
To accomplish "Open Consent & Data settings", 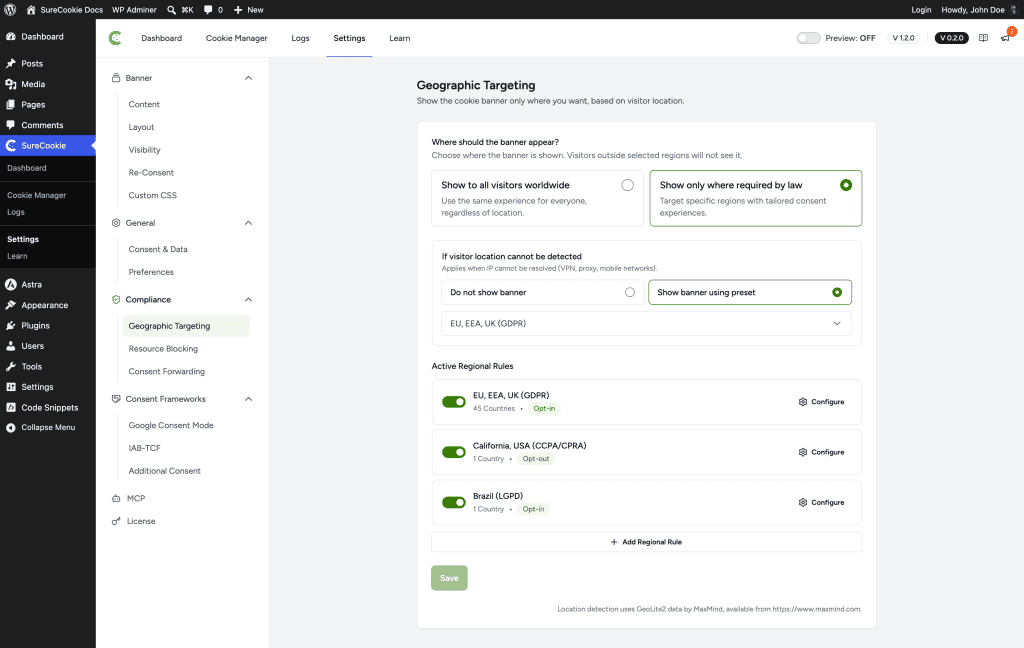I will pyautogui.click(x=158, y=250).
